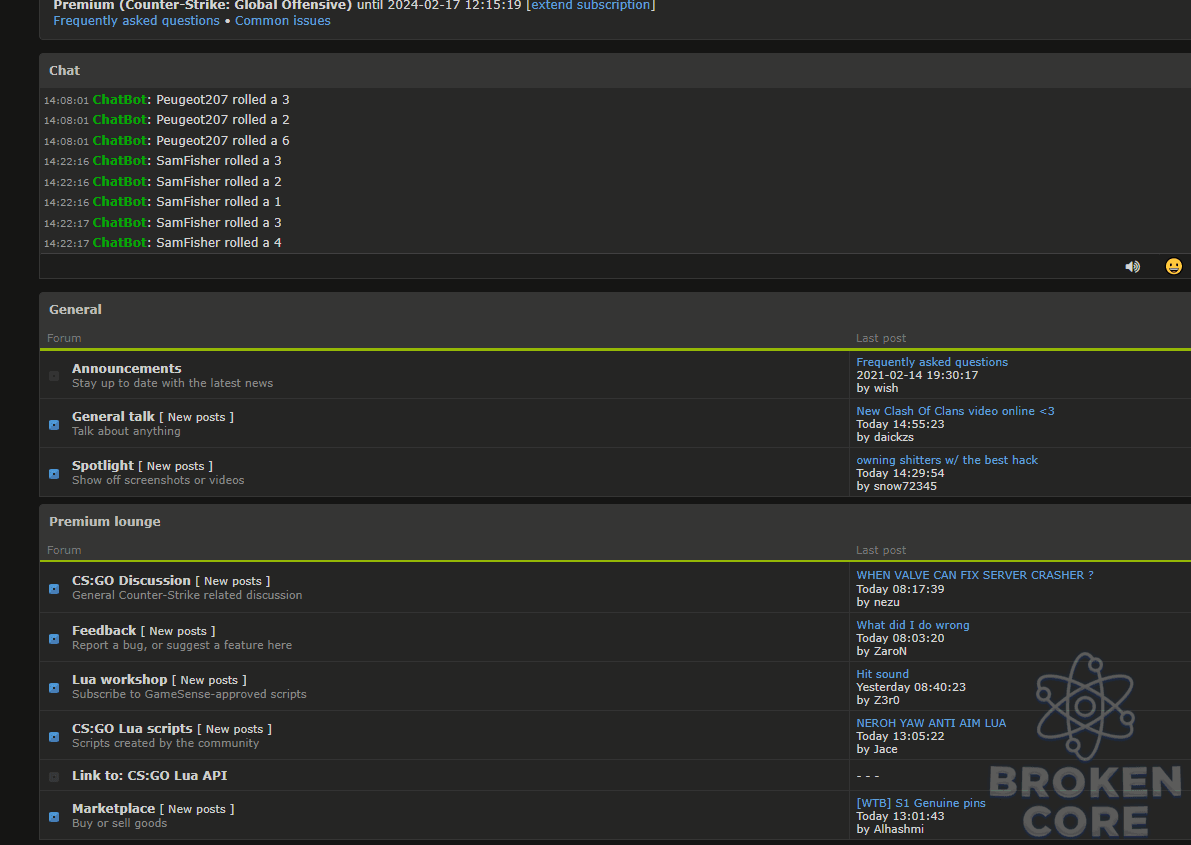
Task: View New posts in CS:GO Lua scripts
Action: pos(235,729)
